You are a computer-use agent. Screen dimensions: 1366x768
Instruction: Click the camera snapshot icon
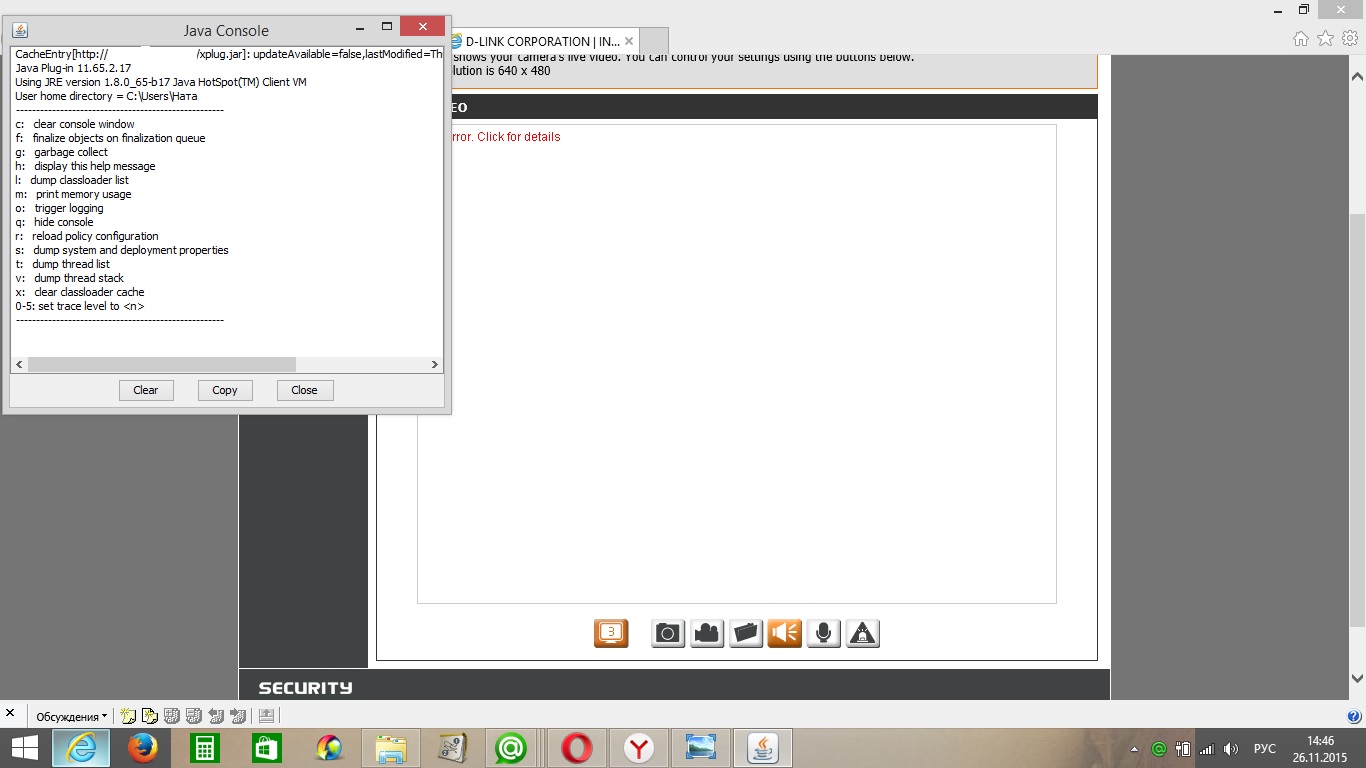668,633
